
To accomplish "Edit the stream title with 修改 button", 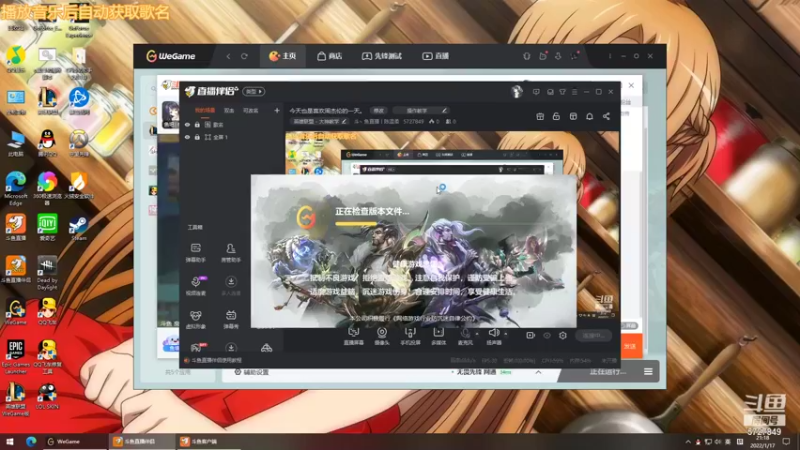I will coord(379,110).
